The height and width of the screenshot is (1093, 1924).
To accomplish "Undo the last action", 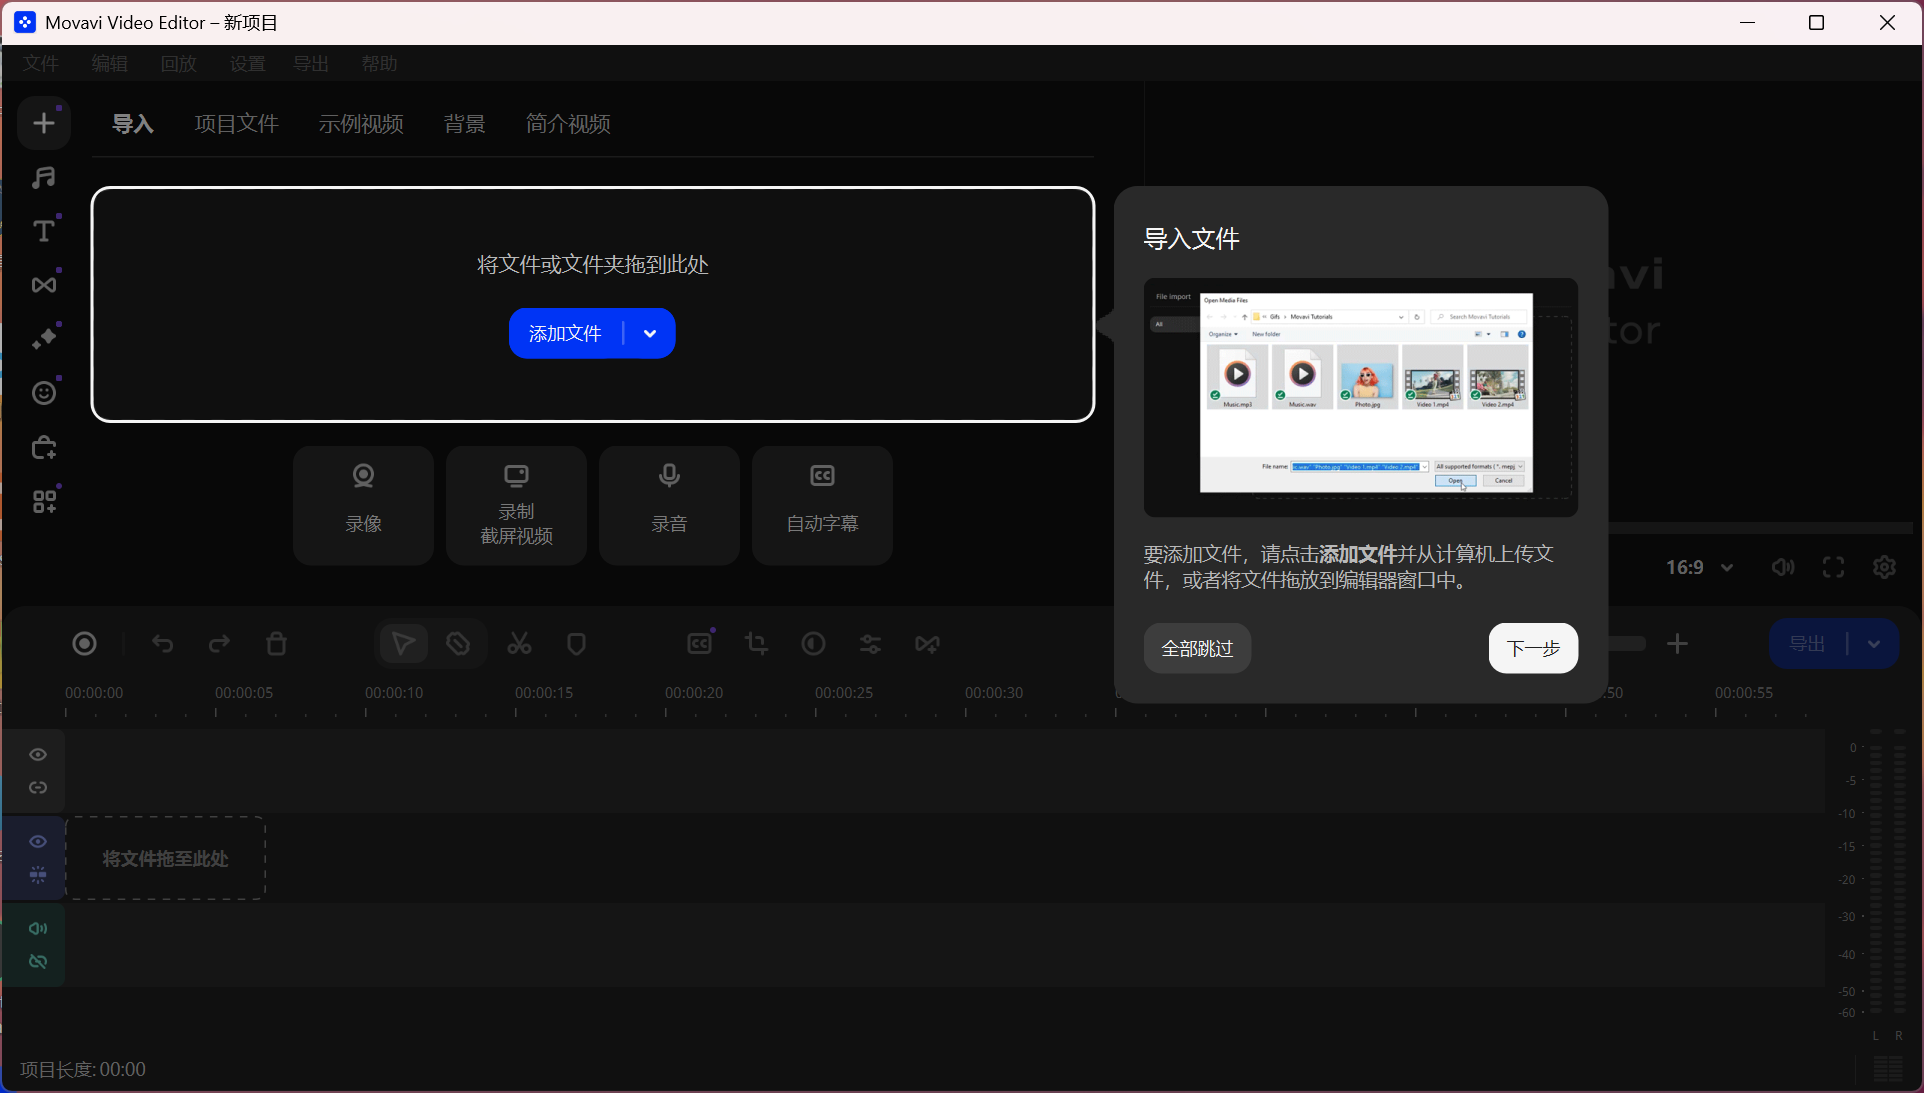I will (163, 644).
